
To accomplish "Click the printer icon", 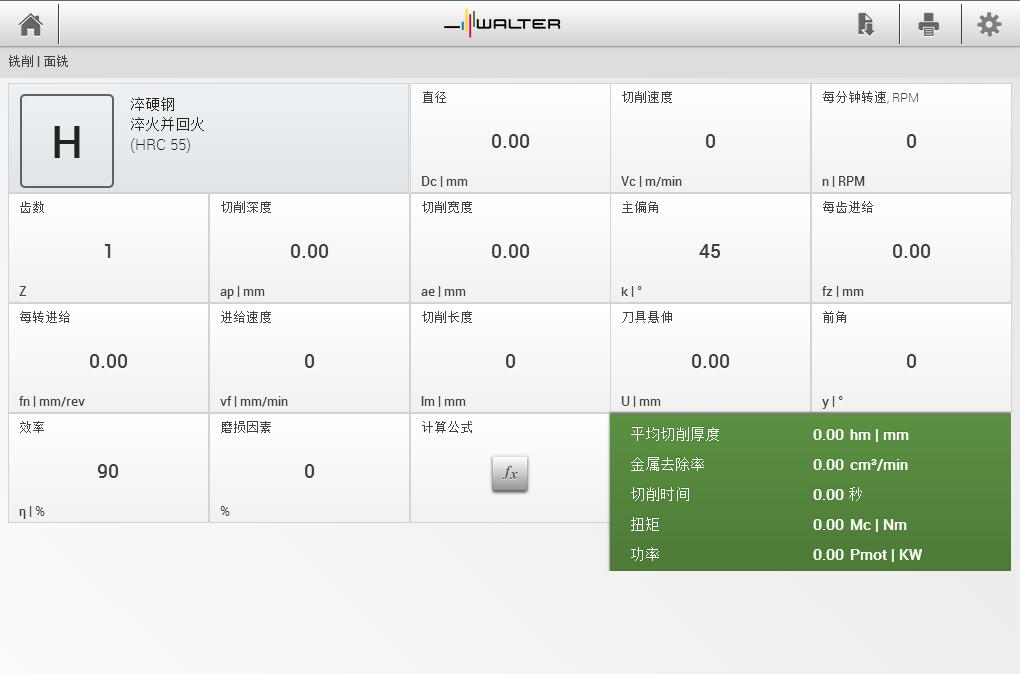I will point(929,24).
